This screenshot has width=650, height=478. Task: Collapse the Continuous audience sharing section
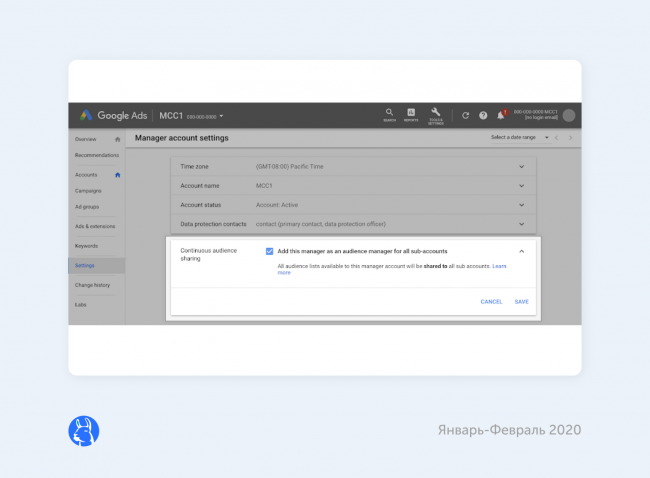tap(521, 251)
